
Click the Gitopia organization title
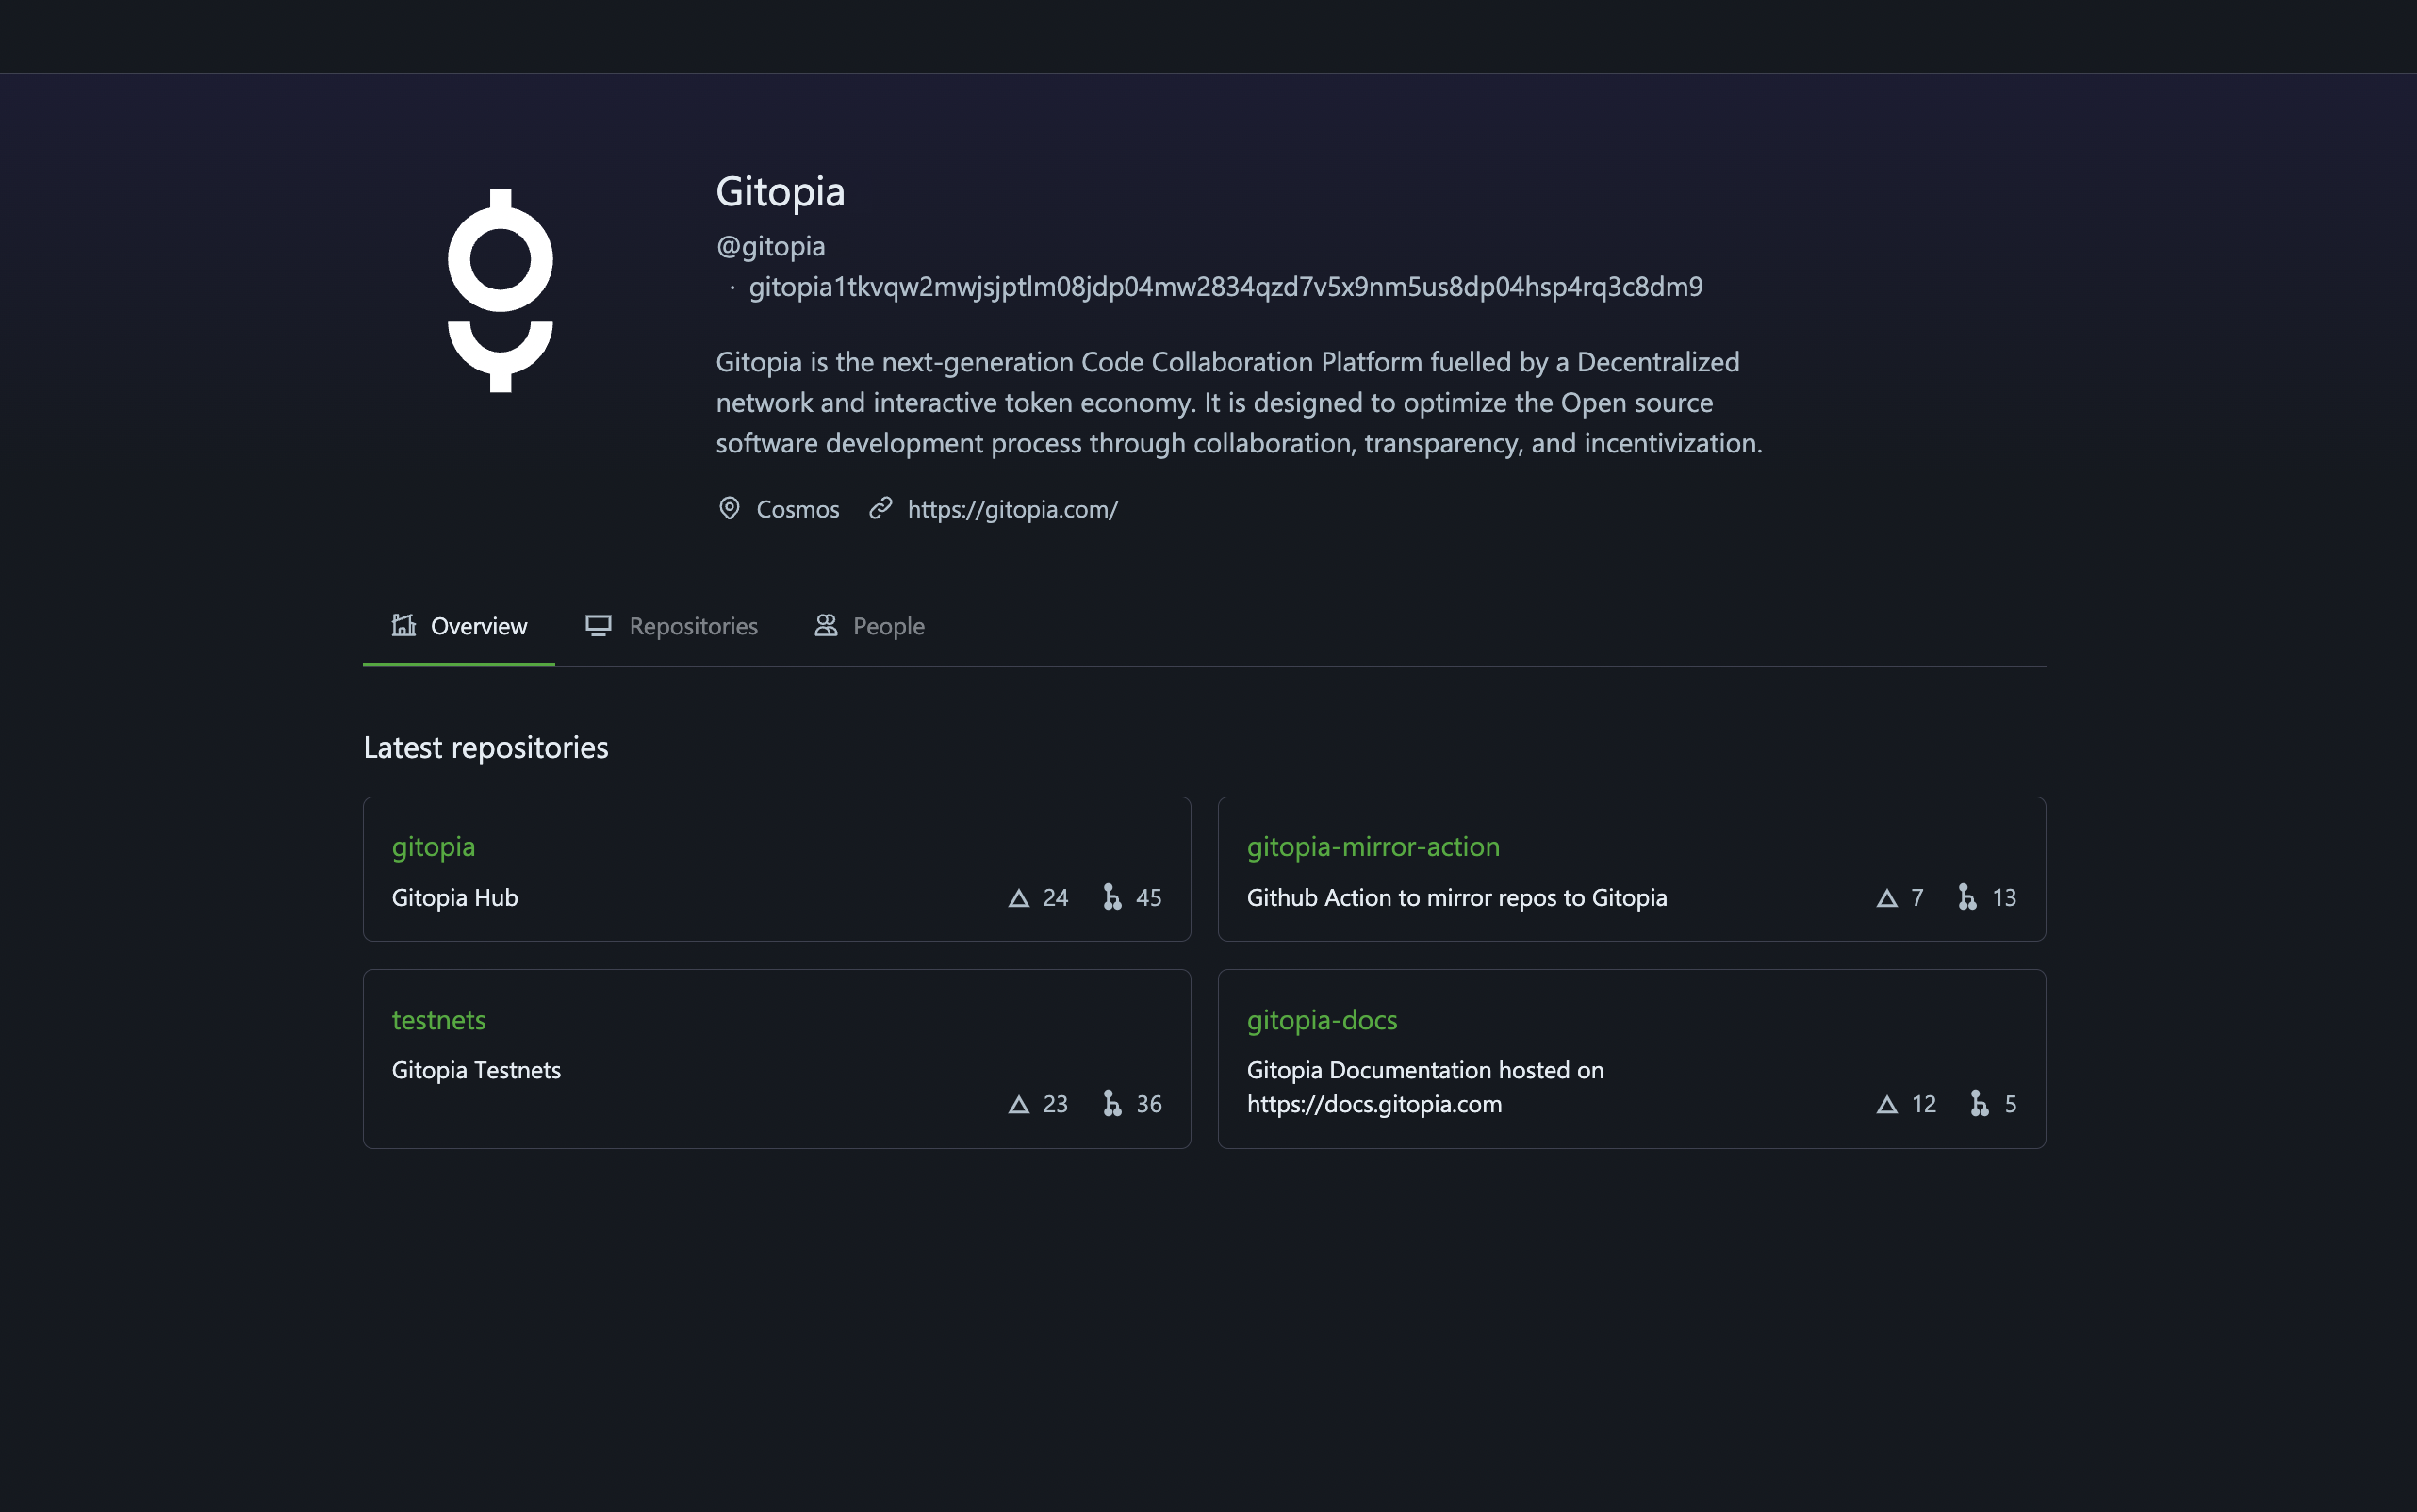pos(780,192)
